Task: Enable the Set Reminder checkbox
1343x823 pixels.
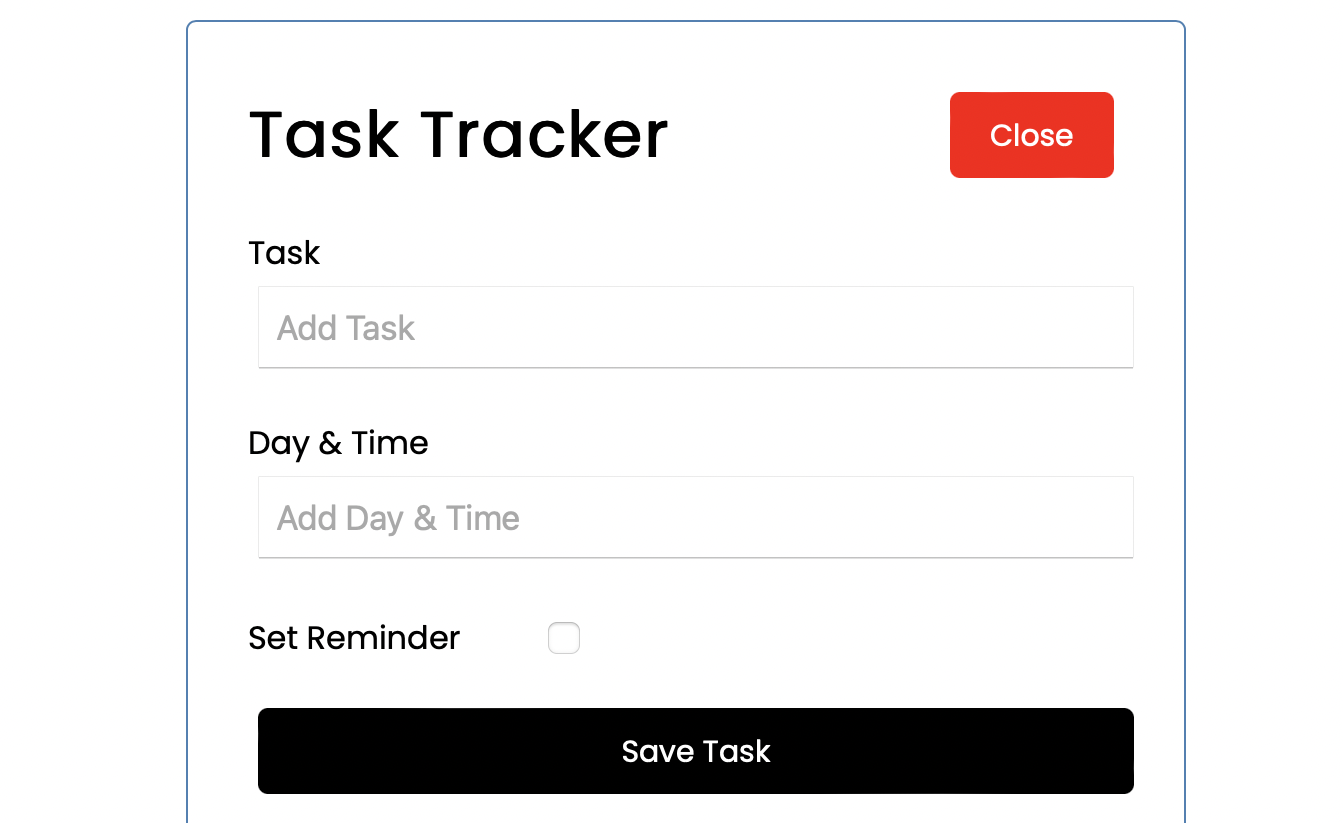Action: tap(564, 638)
